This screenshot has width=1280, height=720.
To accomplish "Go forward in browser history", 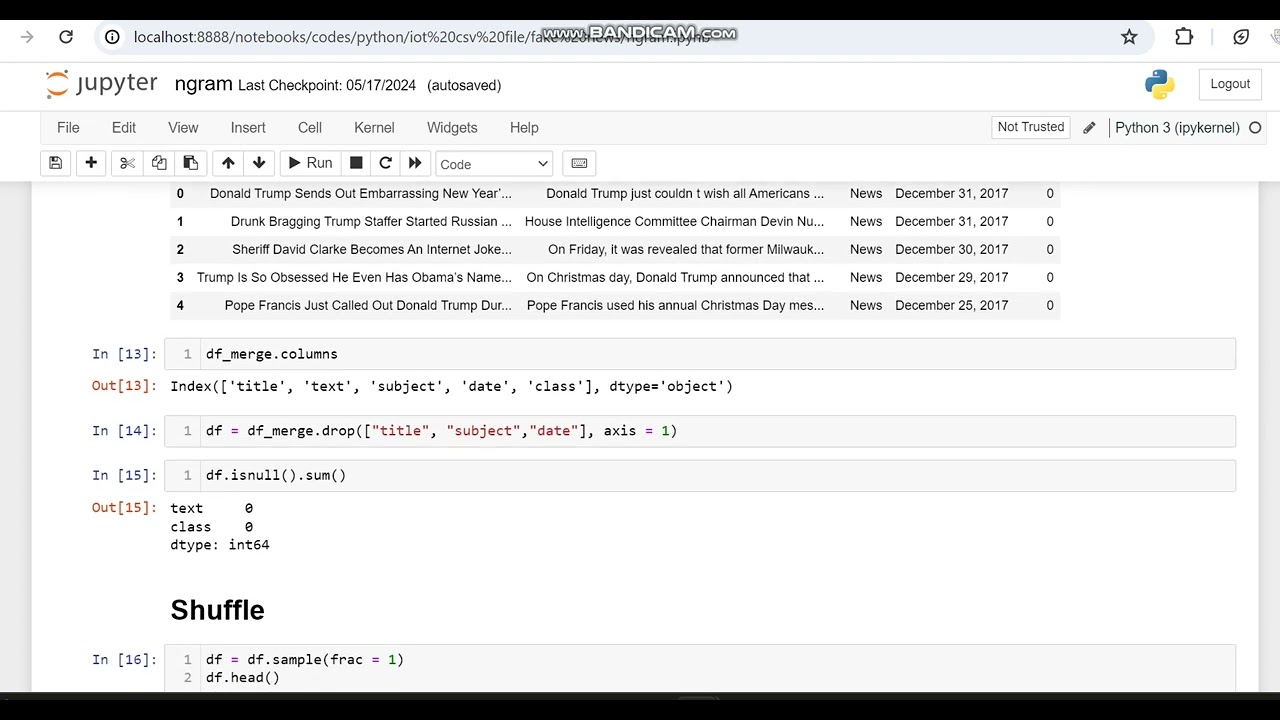I will 27,37.
